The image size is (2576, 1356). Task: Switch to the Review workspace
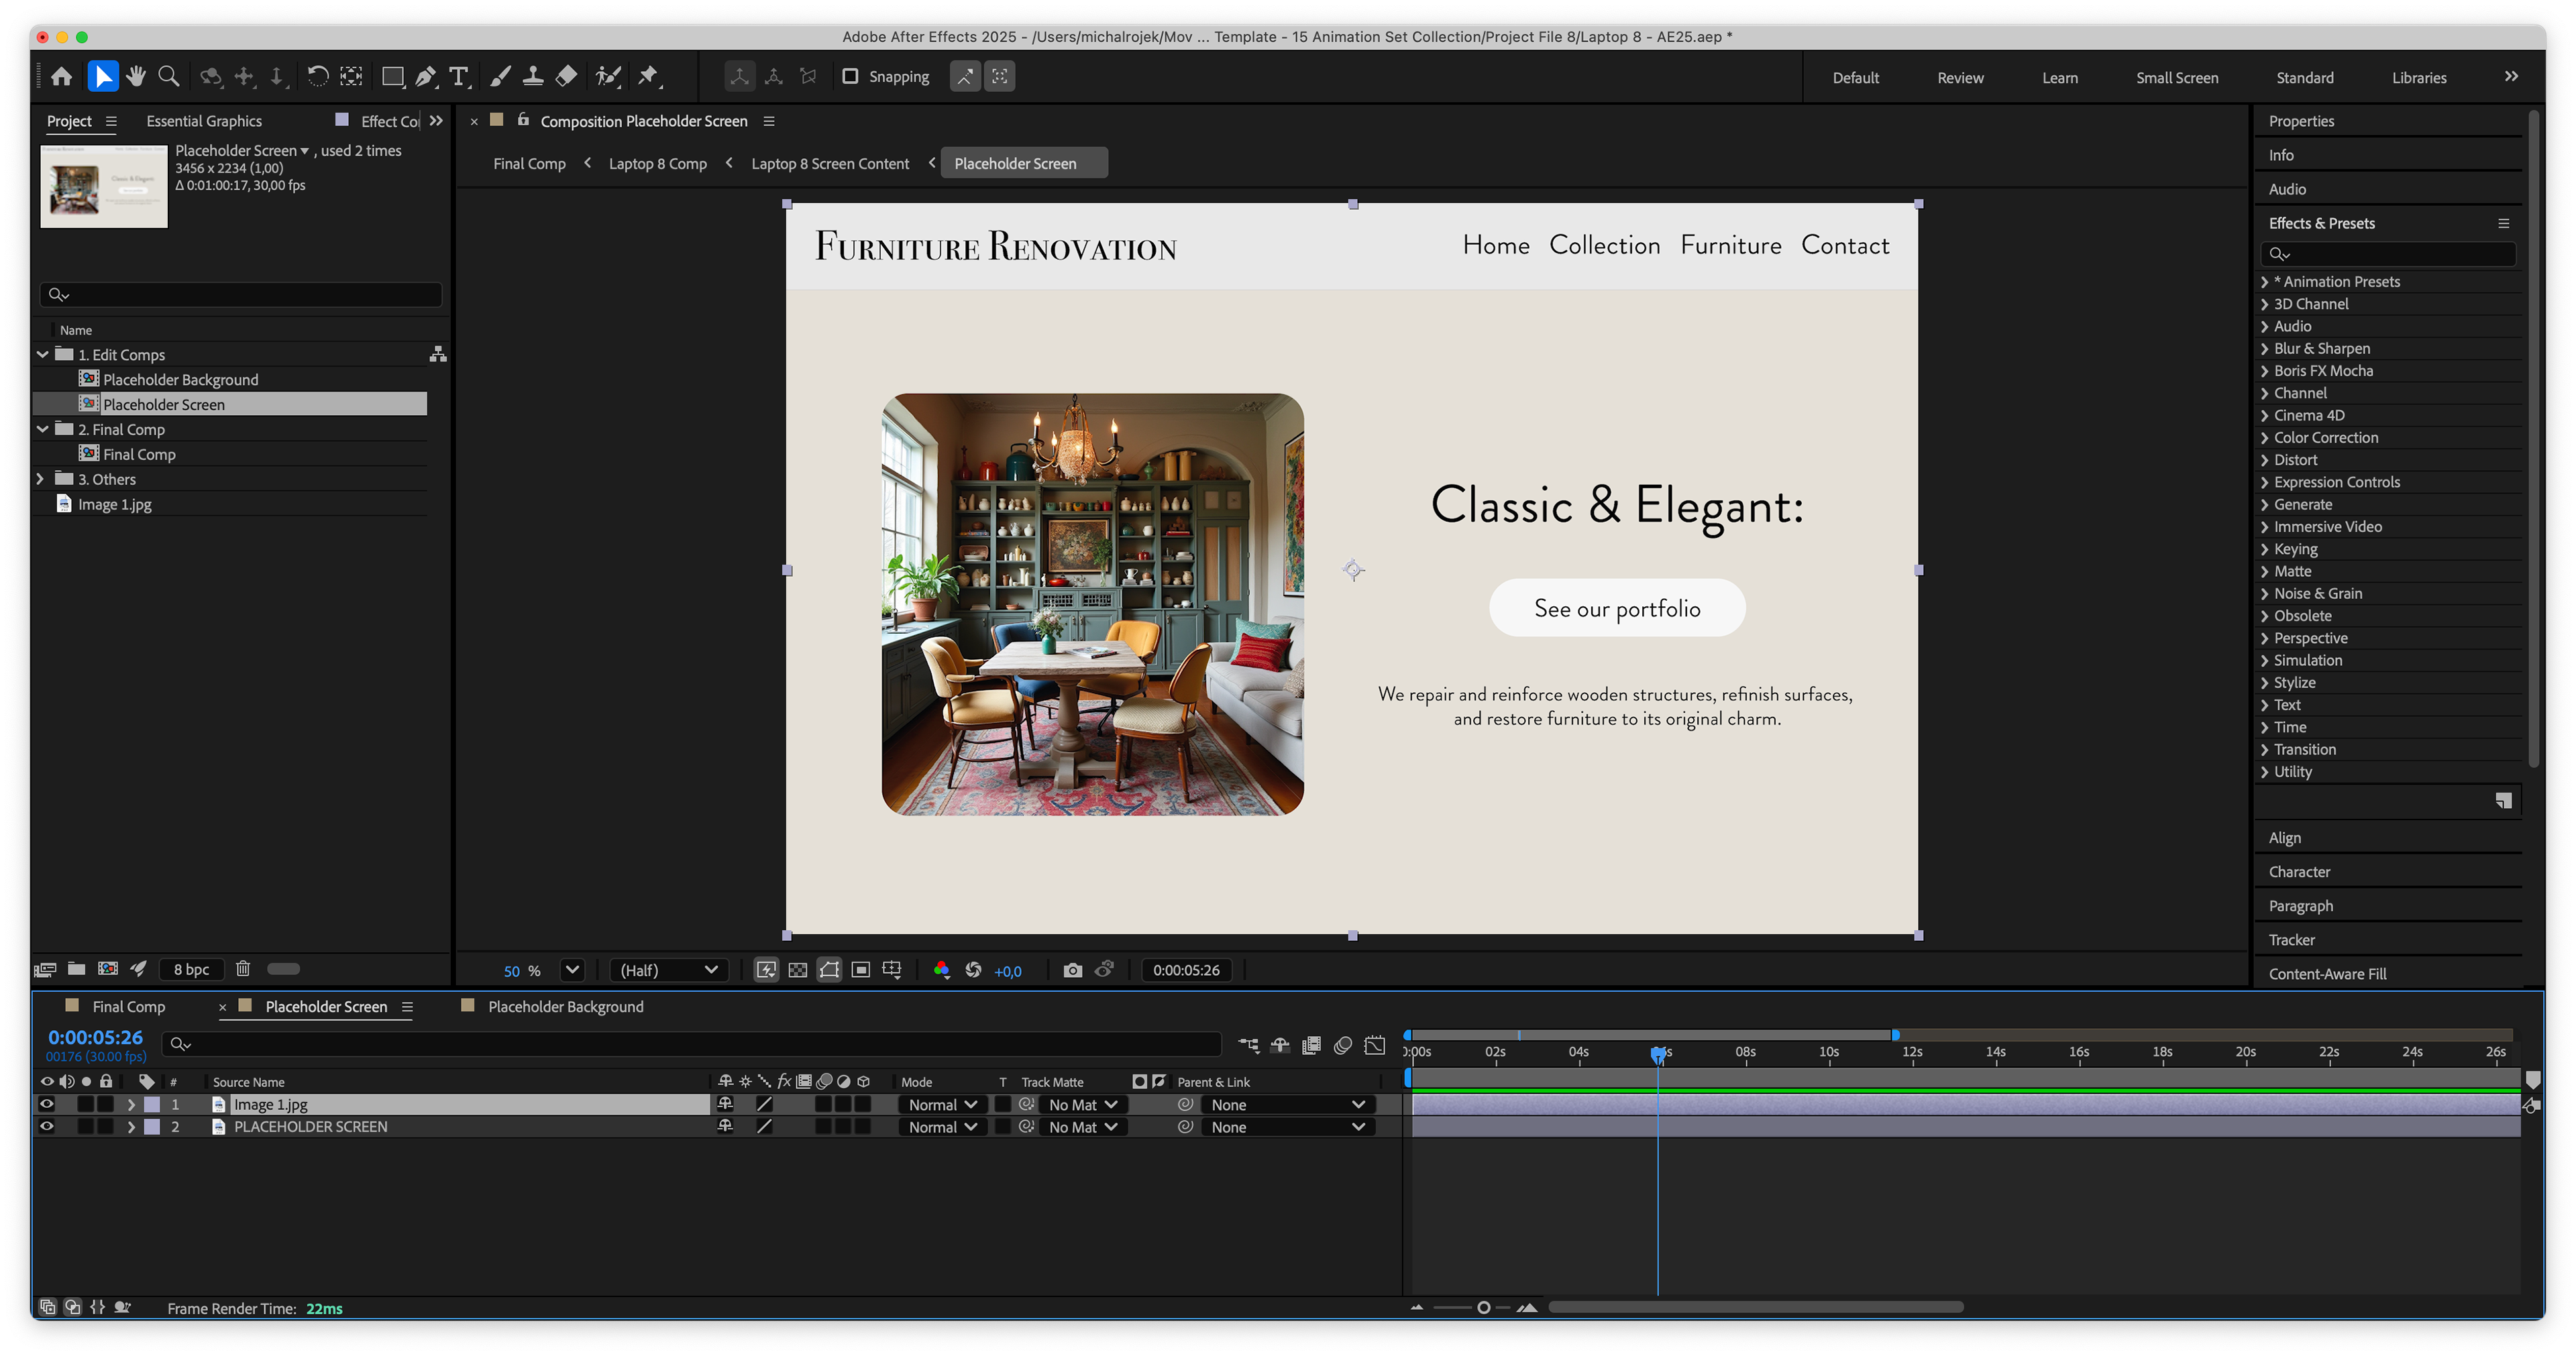click(1960, 77)
